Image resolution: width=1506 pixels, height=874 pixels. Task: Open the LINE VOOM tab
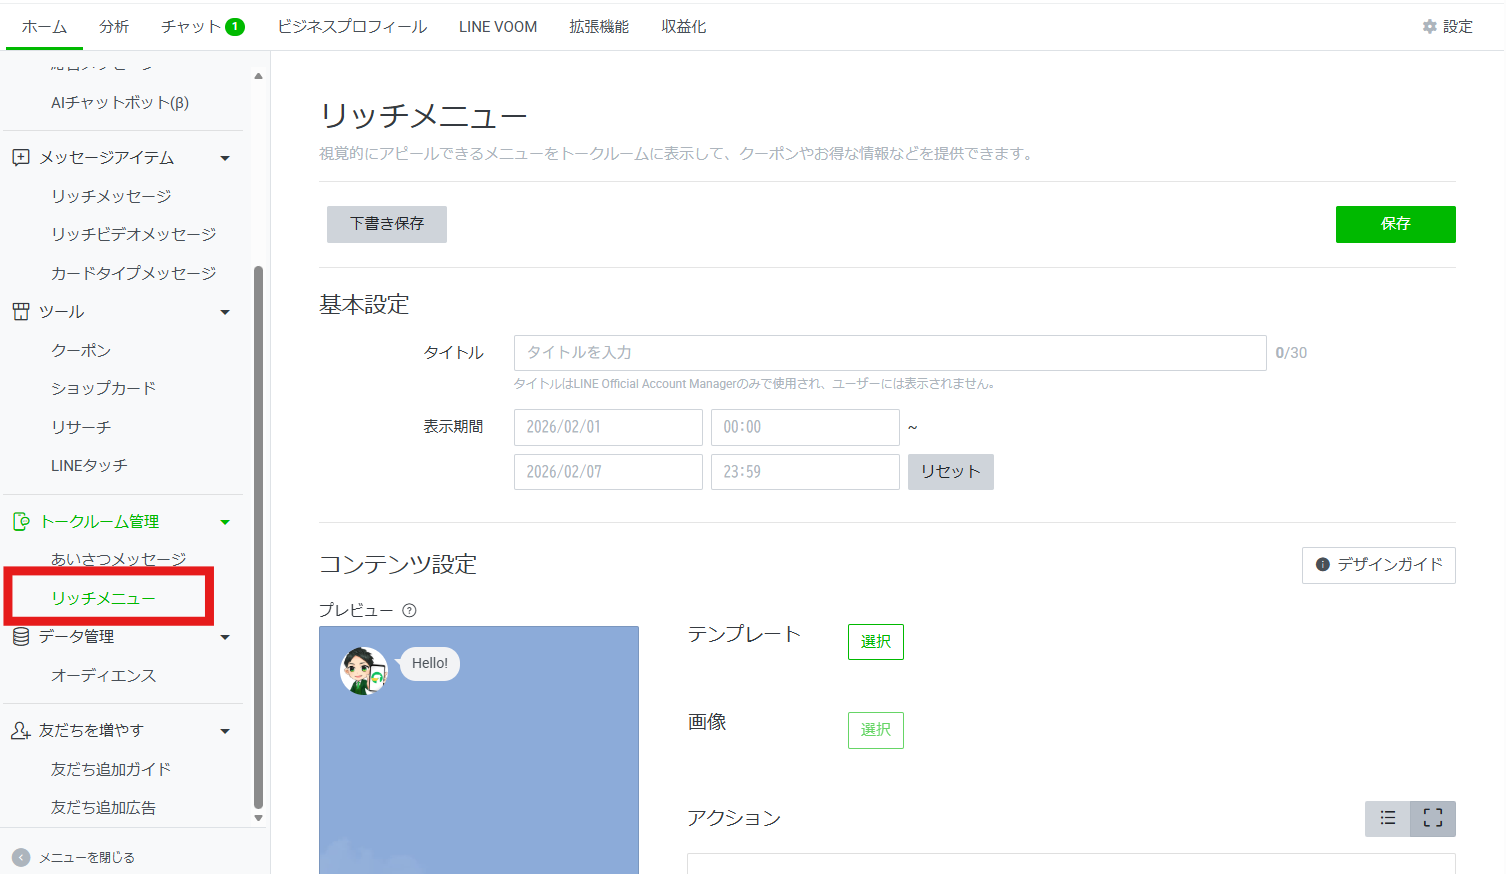pyautogui.click(x=497, y=27)
